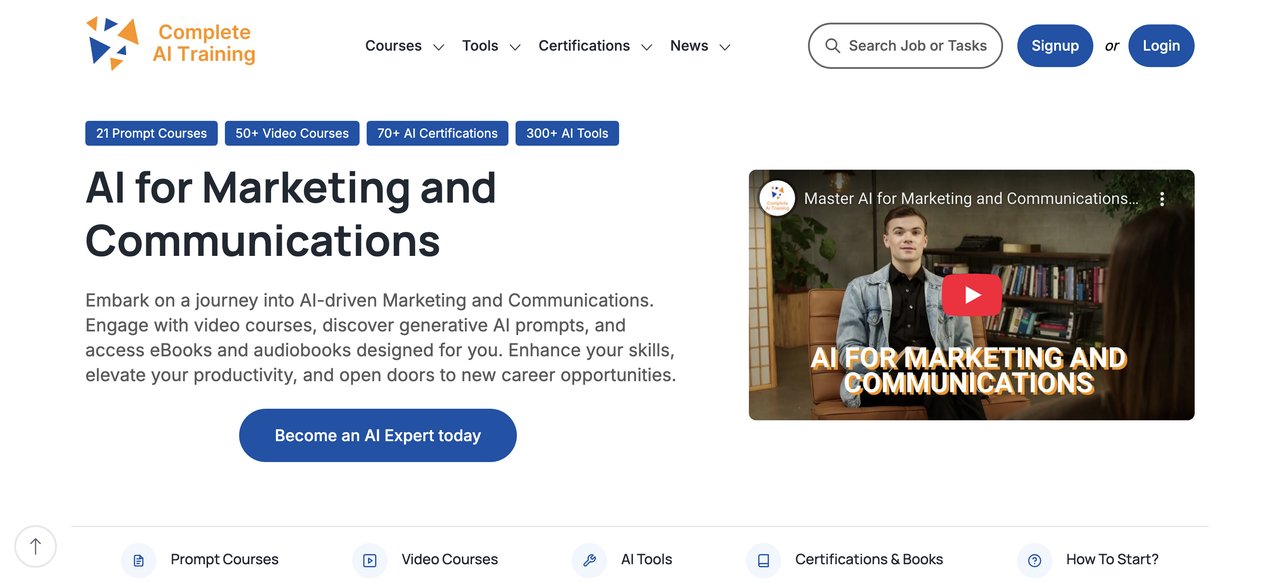Open the video's three-dot options menu

[x=1162, y=199]
